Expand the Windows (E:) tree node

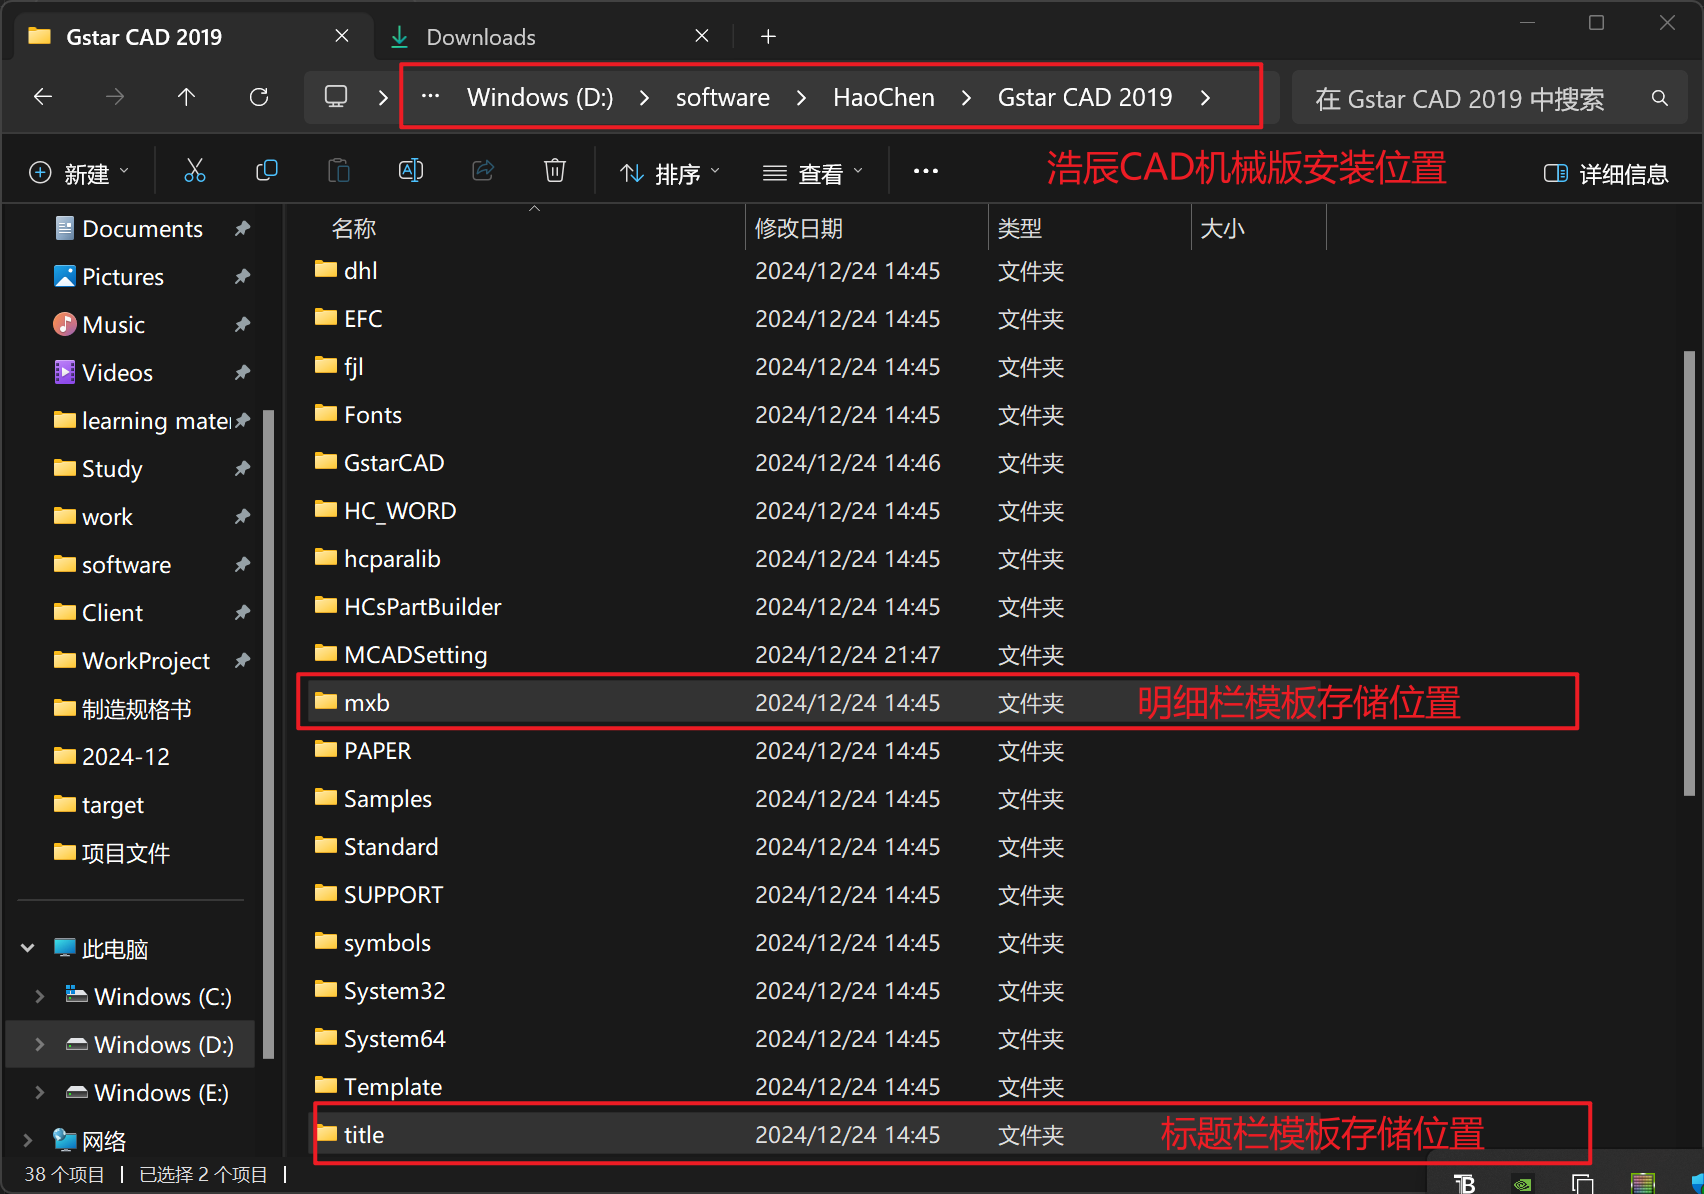40,1092
